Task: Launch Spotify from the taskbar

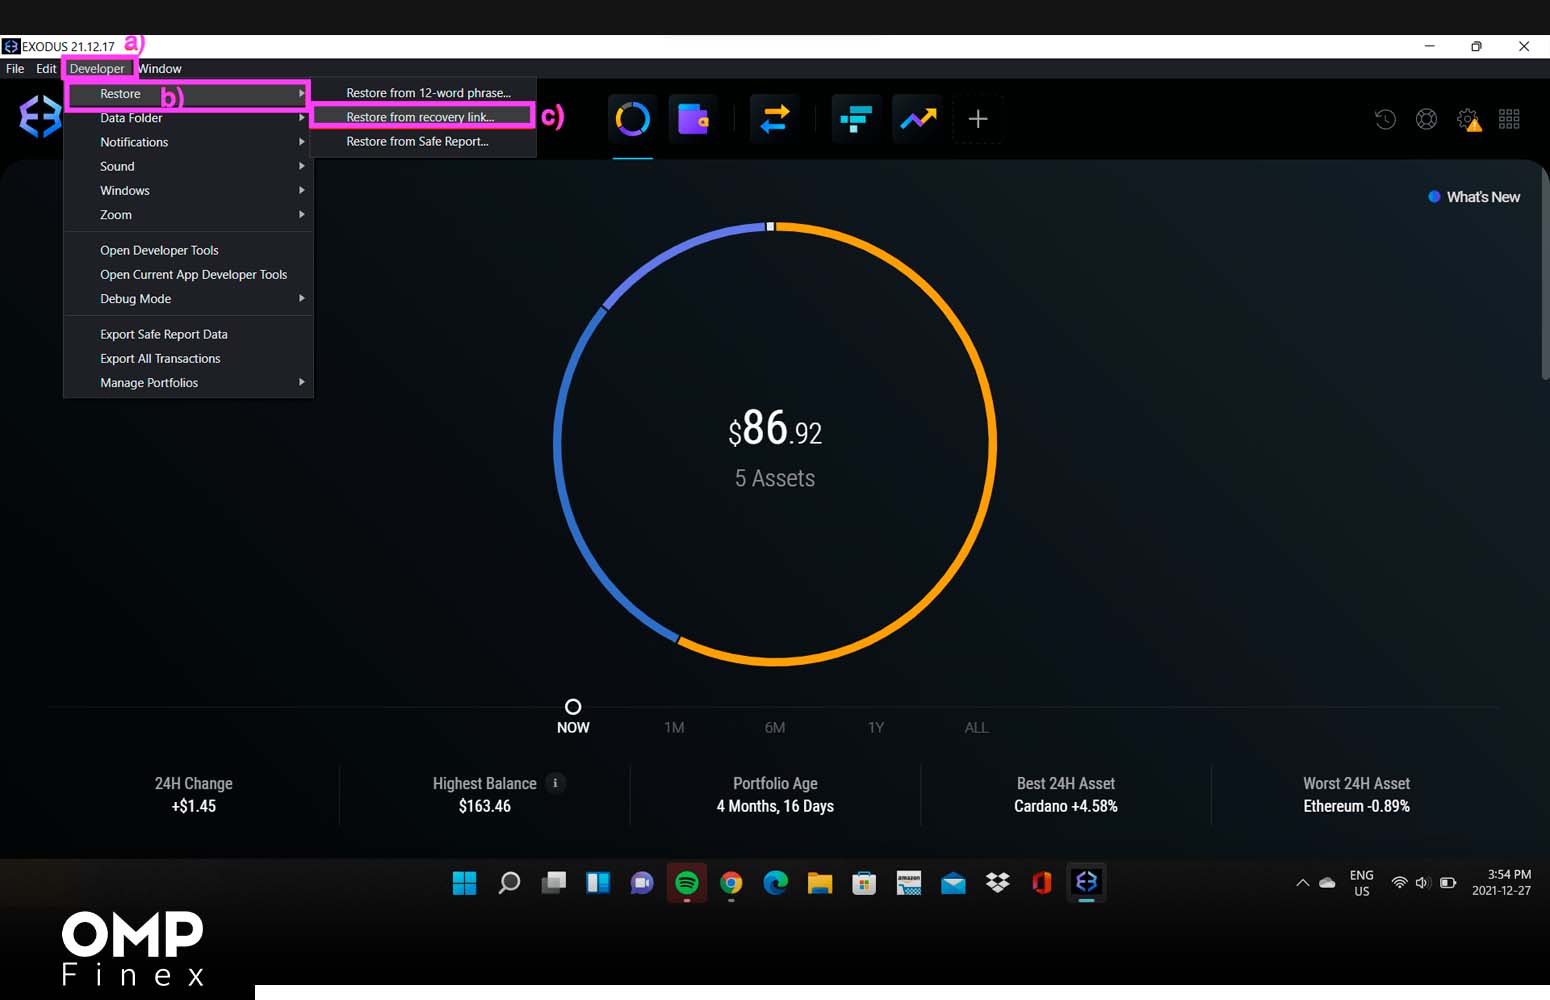Action: pyautogui.click(x=687, y=883)
